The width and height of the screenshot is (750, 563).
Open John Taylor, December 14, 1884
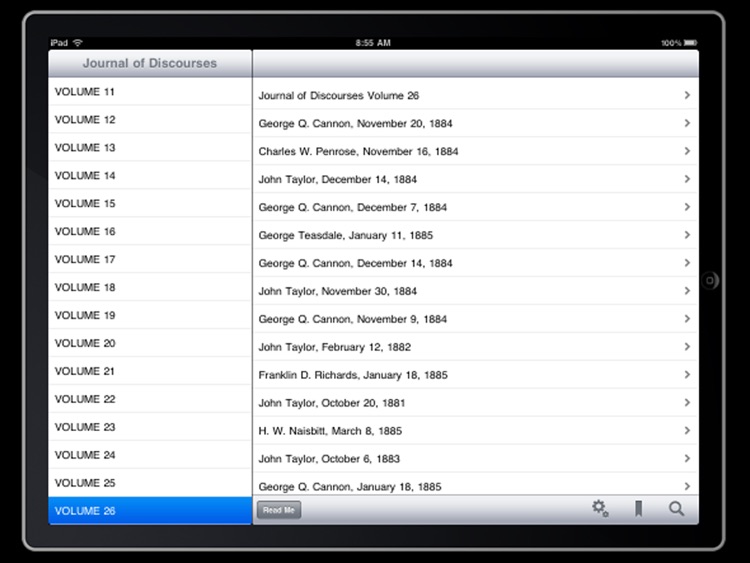pyautogui.click(x=475, y=179)
